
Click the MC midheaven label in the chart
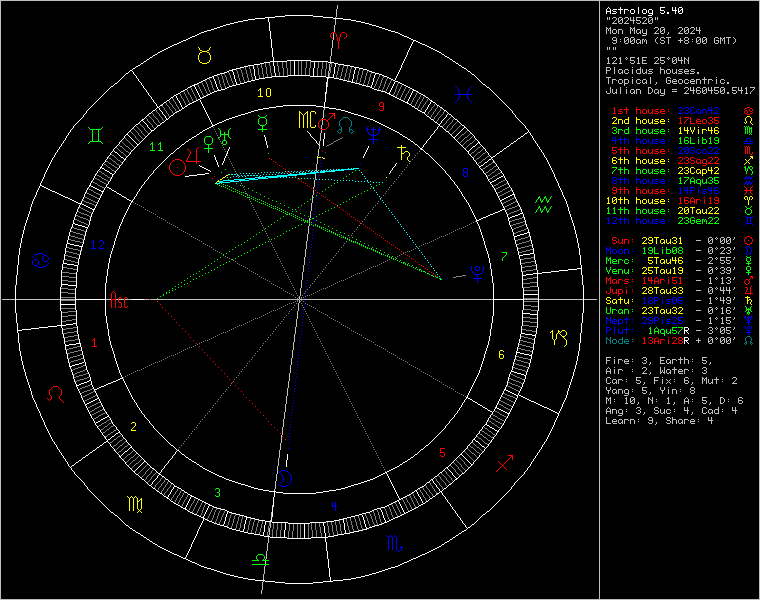point(307,120)
